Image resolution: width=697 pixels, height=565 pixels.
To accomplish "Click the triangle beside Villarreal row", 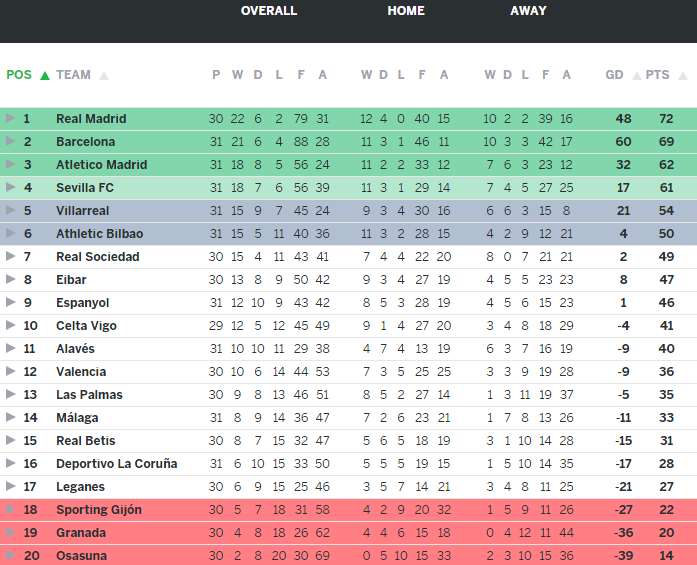I will [x=10, y=211].
